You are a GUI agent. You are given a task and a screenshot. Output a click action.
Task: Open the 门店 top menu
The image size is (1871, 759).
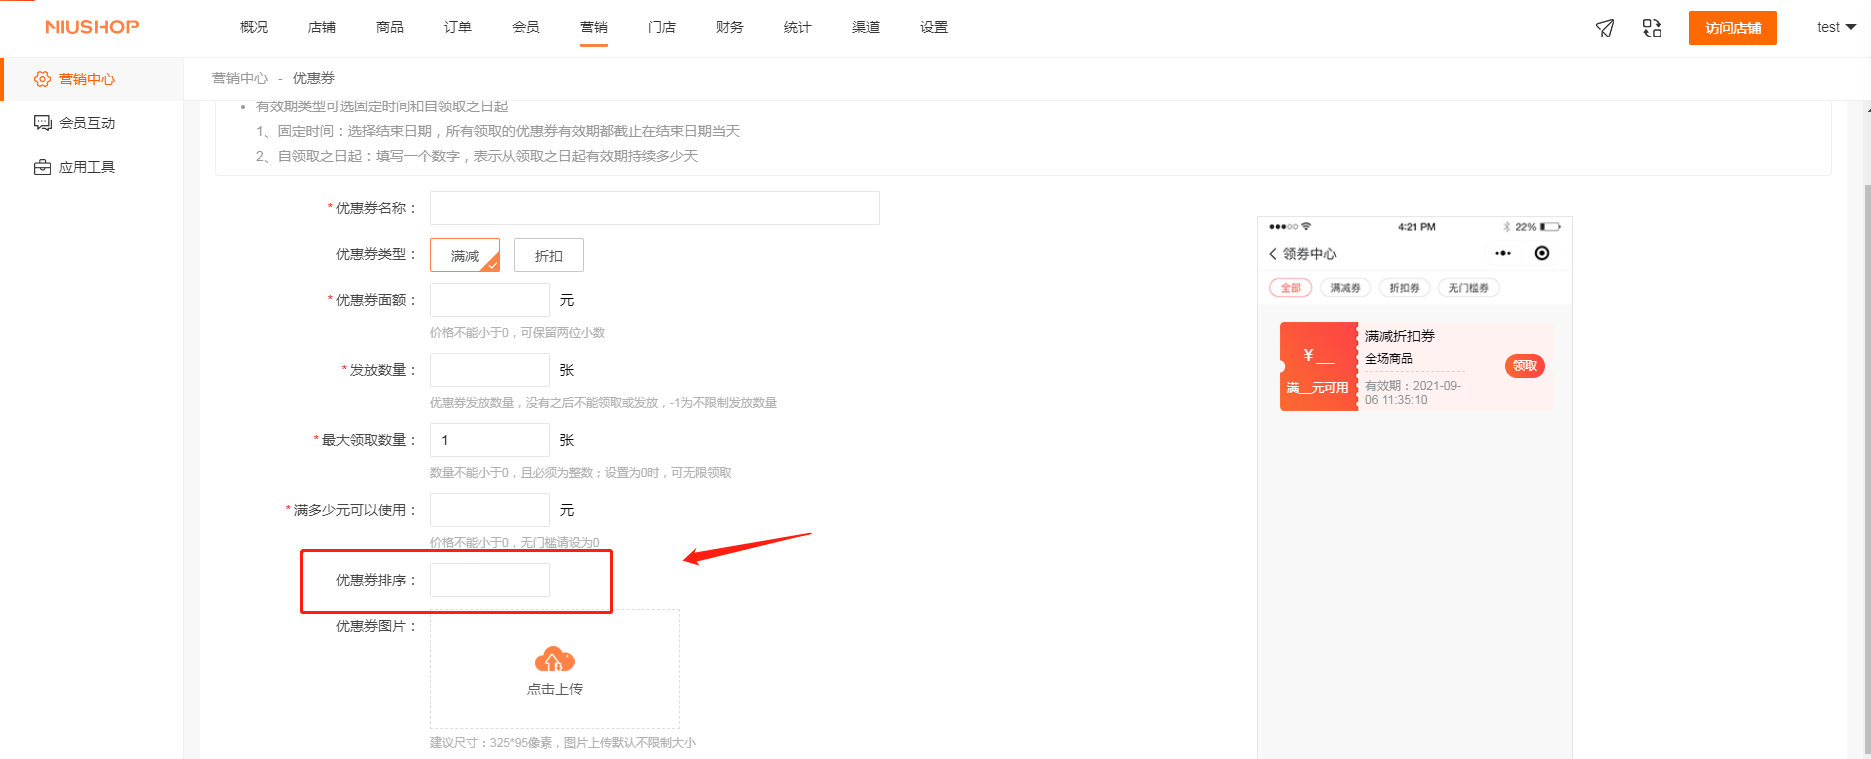pyautogui.click(x=662, y=27)
